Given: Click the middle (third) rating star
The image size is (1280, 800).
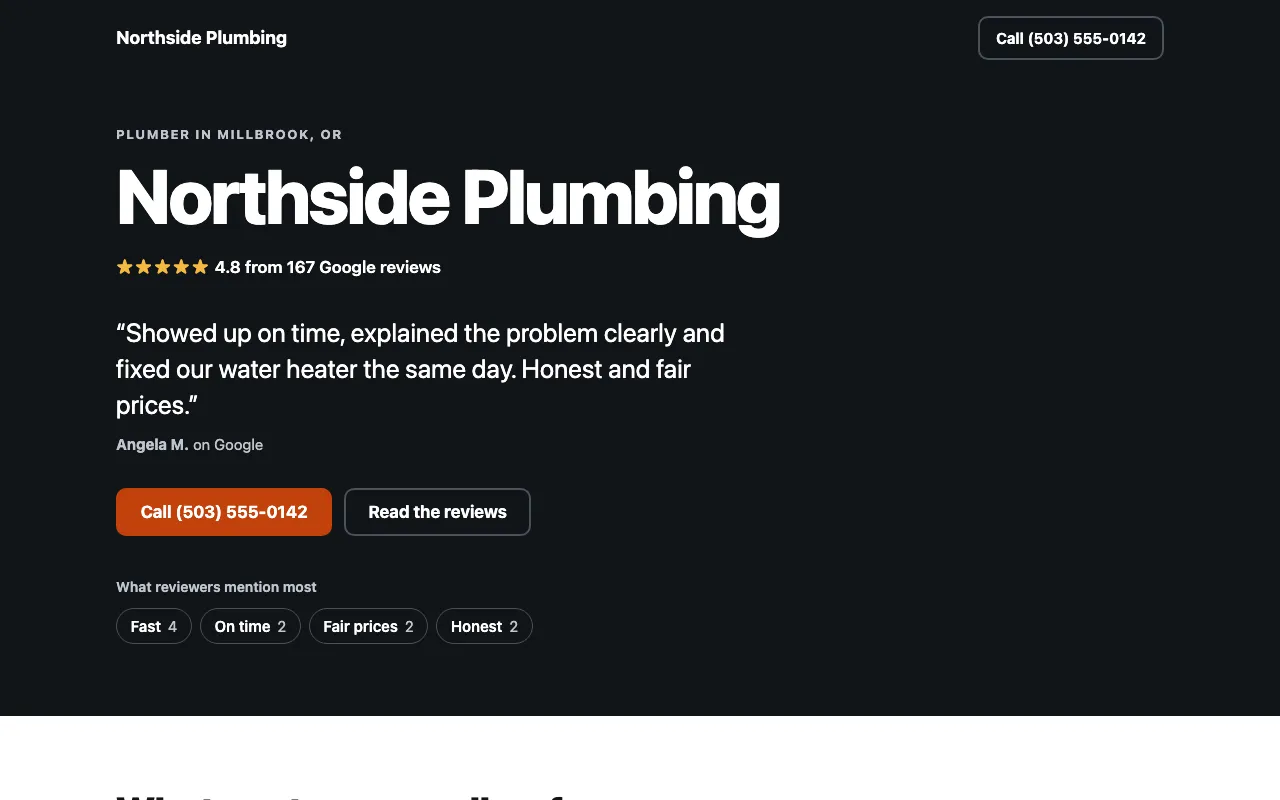Looking at the screenshot, I should coord(163,267).
